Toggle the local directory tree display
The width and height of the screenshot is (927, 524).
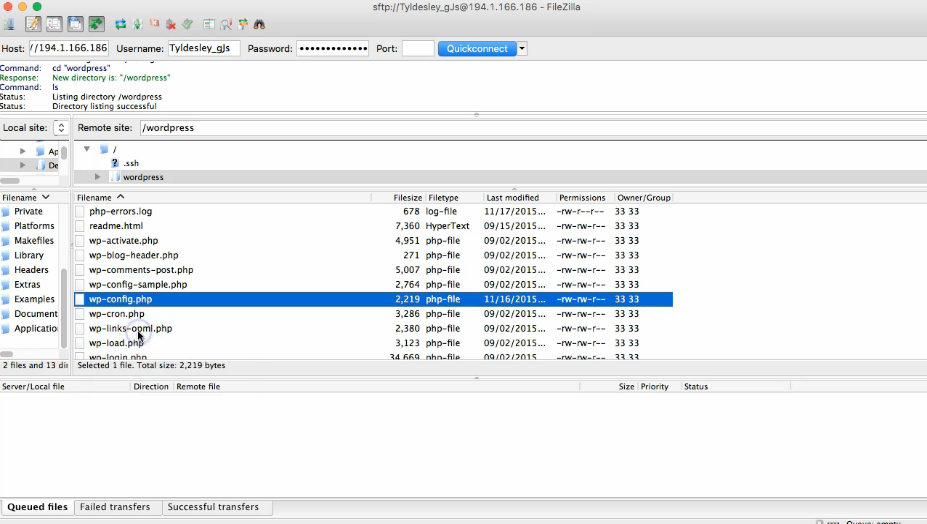(54, 24)
